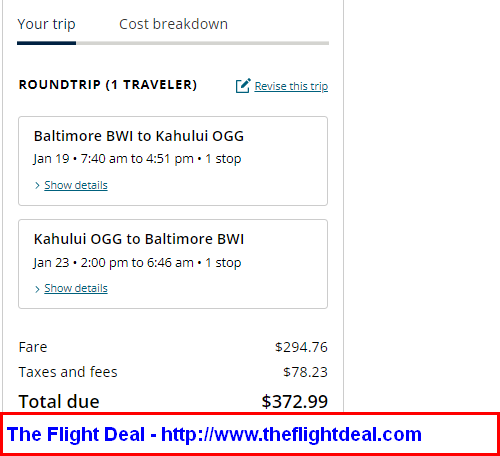Click the pencil edit icon beside Revise this trip
The image size is (500, 456).
pos(243,86)
